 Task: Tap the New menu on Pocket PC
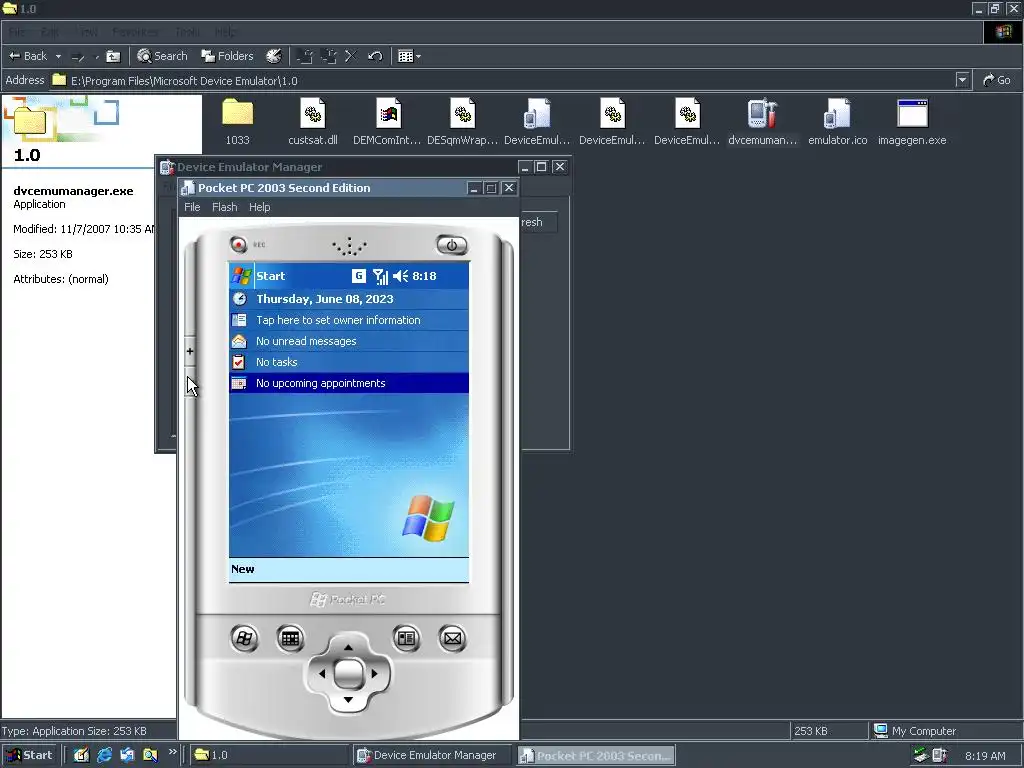[243, 569]
